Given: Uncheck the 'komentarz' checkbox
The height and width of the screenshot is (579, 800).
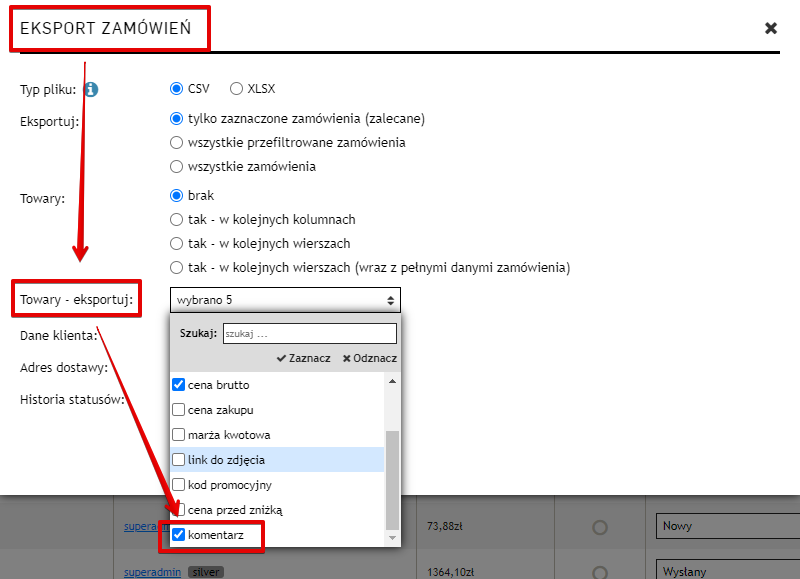Looking at the screenshot, I should 179,535.
